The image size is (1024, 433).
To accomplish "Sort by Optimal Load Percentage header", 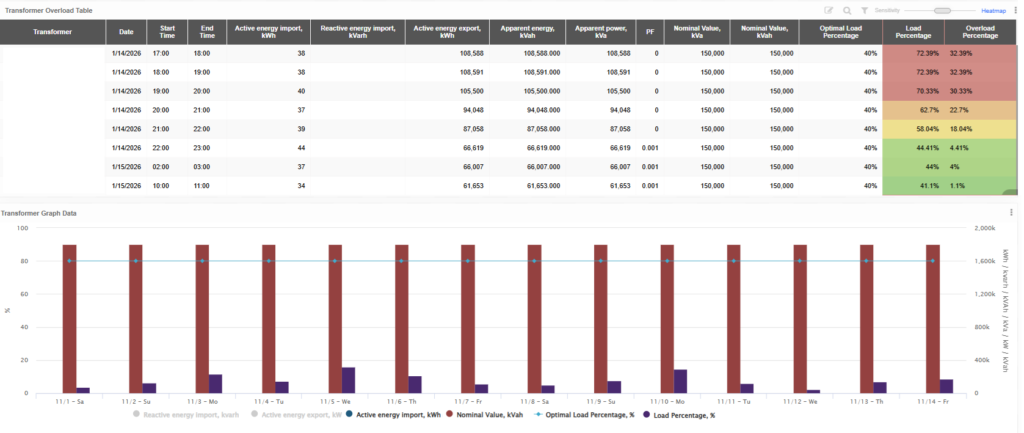I will click(840, 32).
